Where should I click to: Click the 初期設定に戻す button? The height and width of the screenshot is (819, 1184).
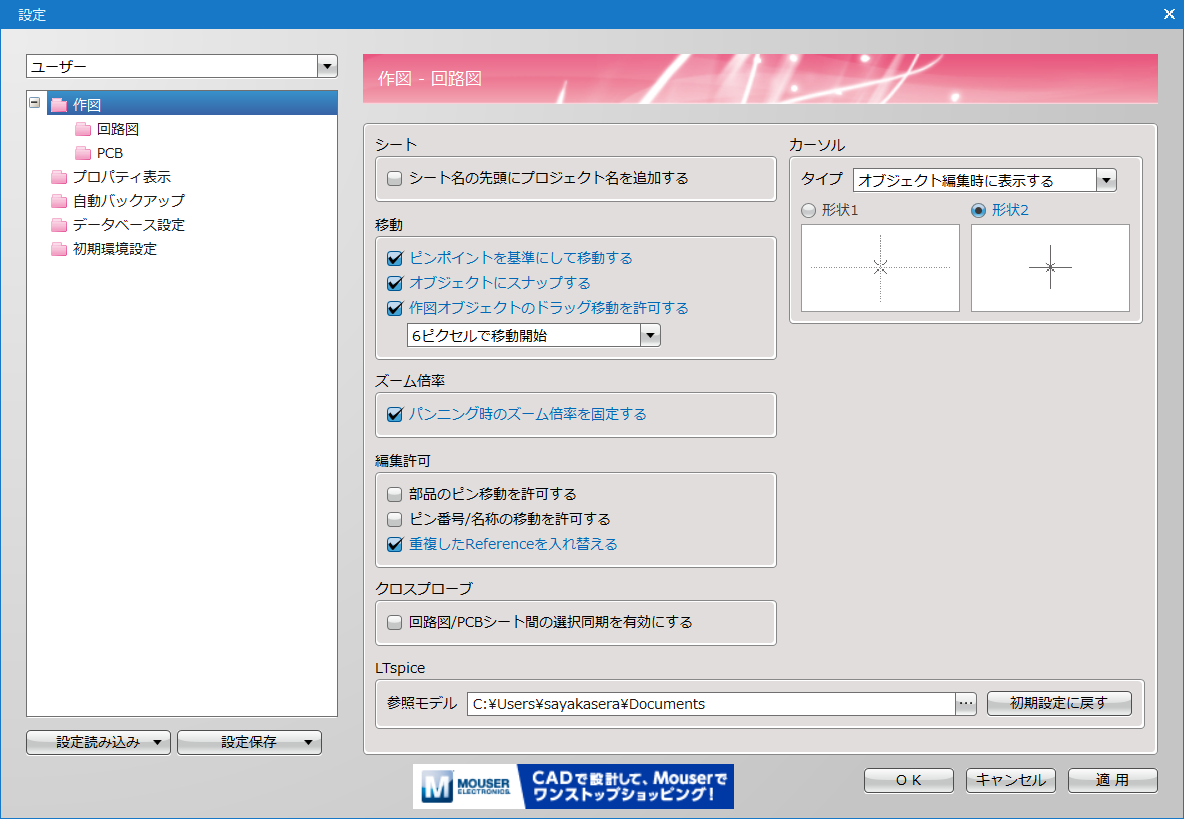point(1059,703)
